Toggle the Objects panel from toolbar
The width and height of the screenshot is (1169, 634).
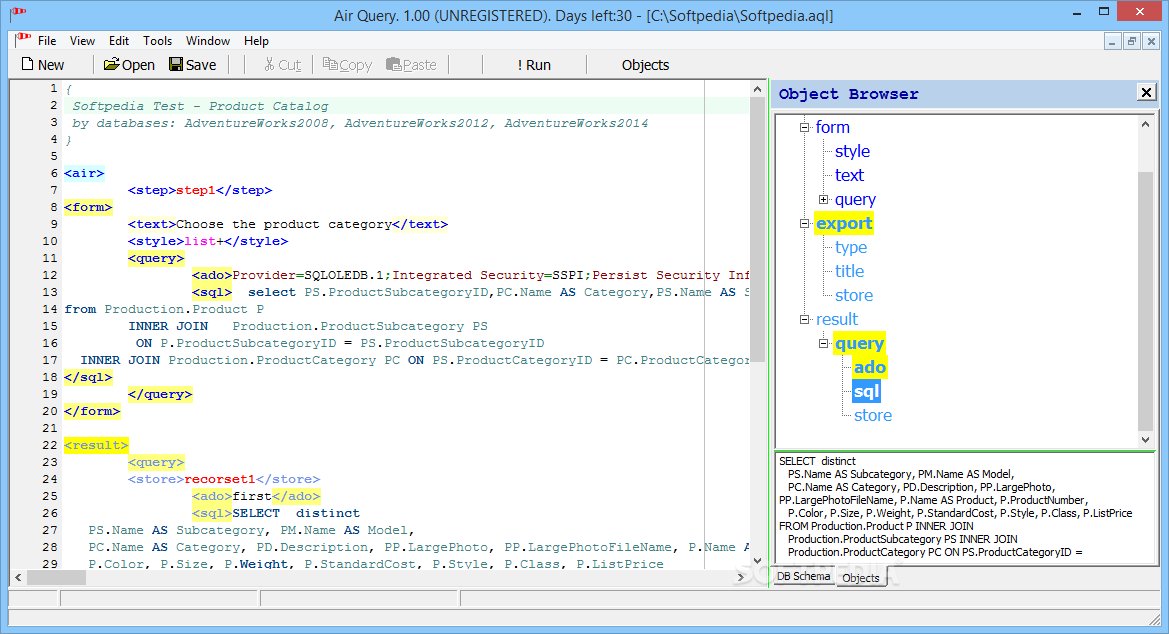[x=645, y=65]
